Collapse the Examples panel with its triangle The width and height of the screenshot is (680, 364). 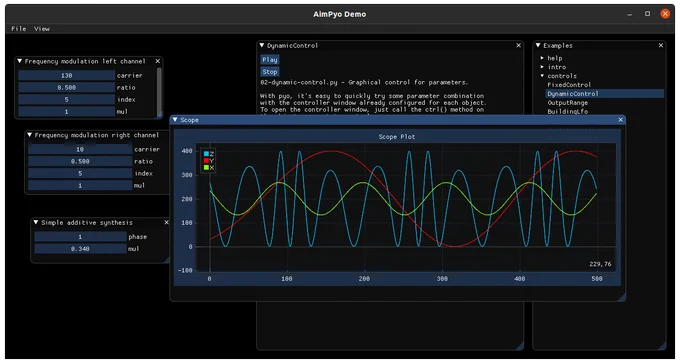click(538, 46)
